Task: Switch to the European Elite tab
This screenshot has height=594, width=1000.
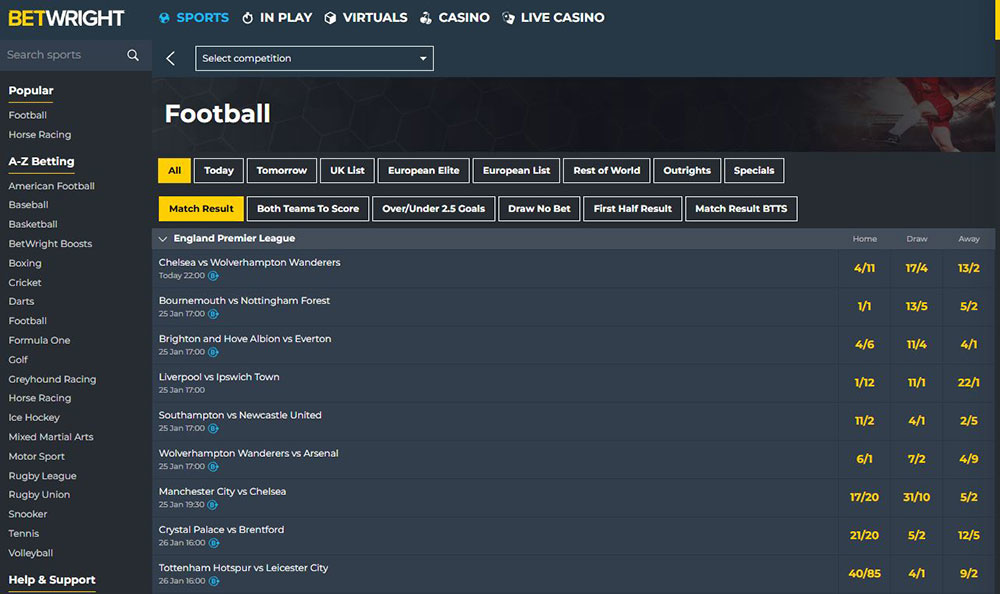Action: (423, 170)
